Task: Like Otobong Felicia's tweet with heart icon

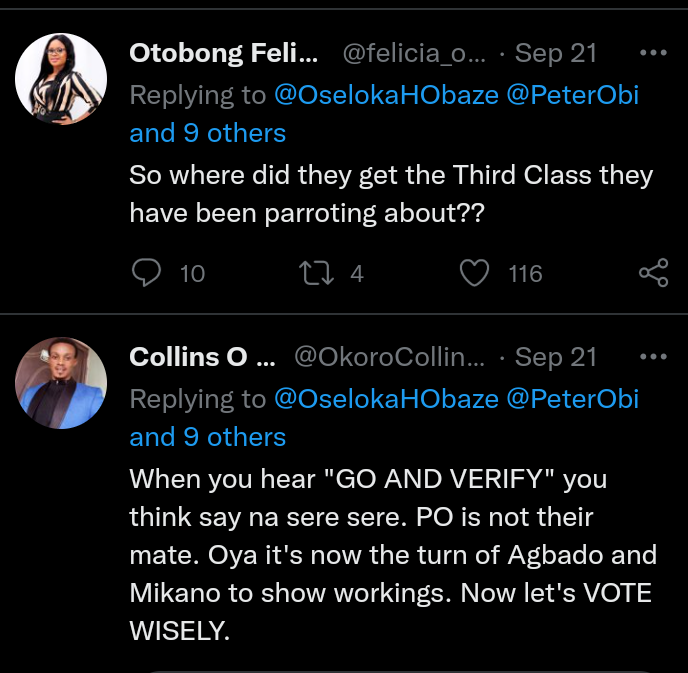Action: point(476,273)
